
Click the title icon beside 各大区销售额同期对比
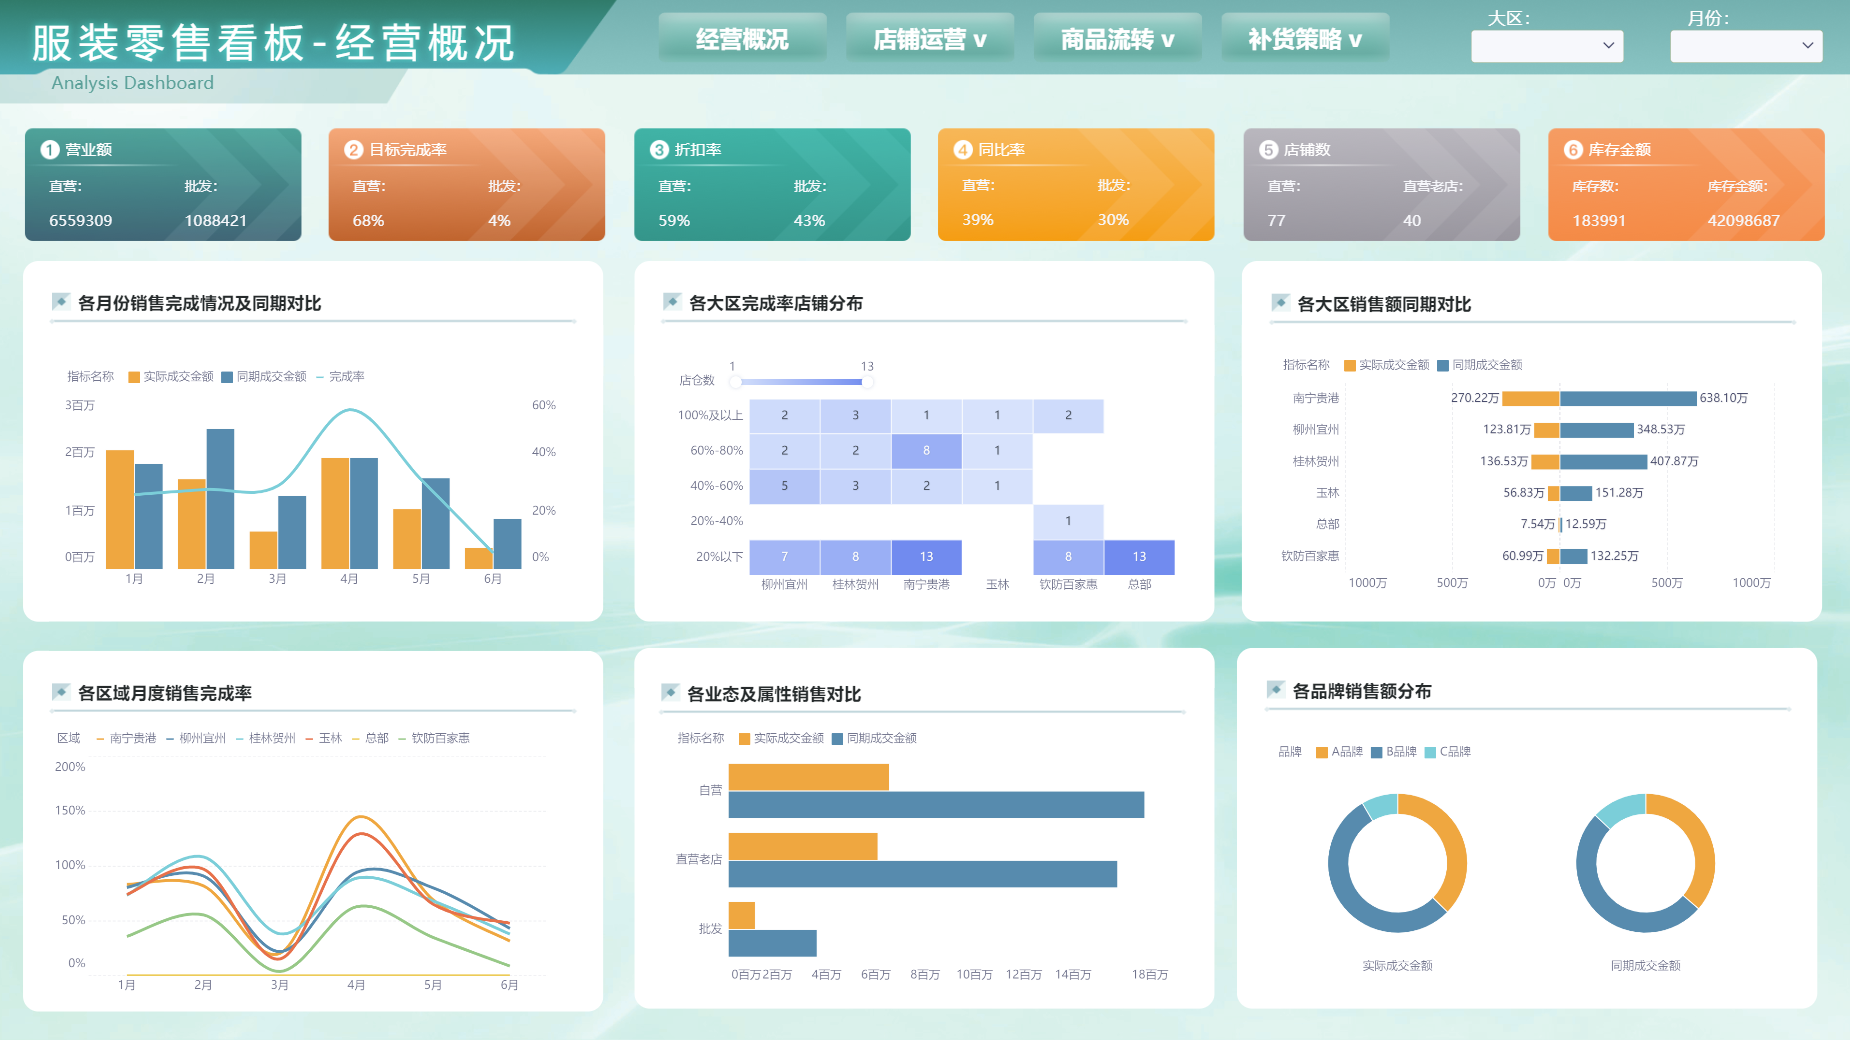[x=1280, y=303]
